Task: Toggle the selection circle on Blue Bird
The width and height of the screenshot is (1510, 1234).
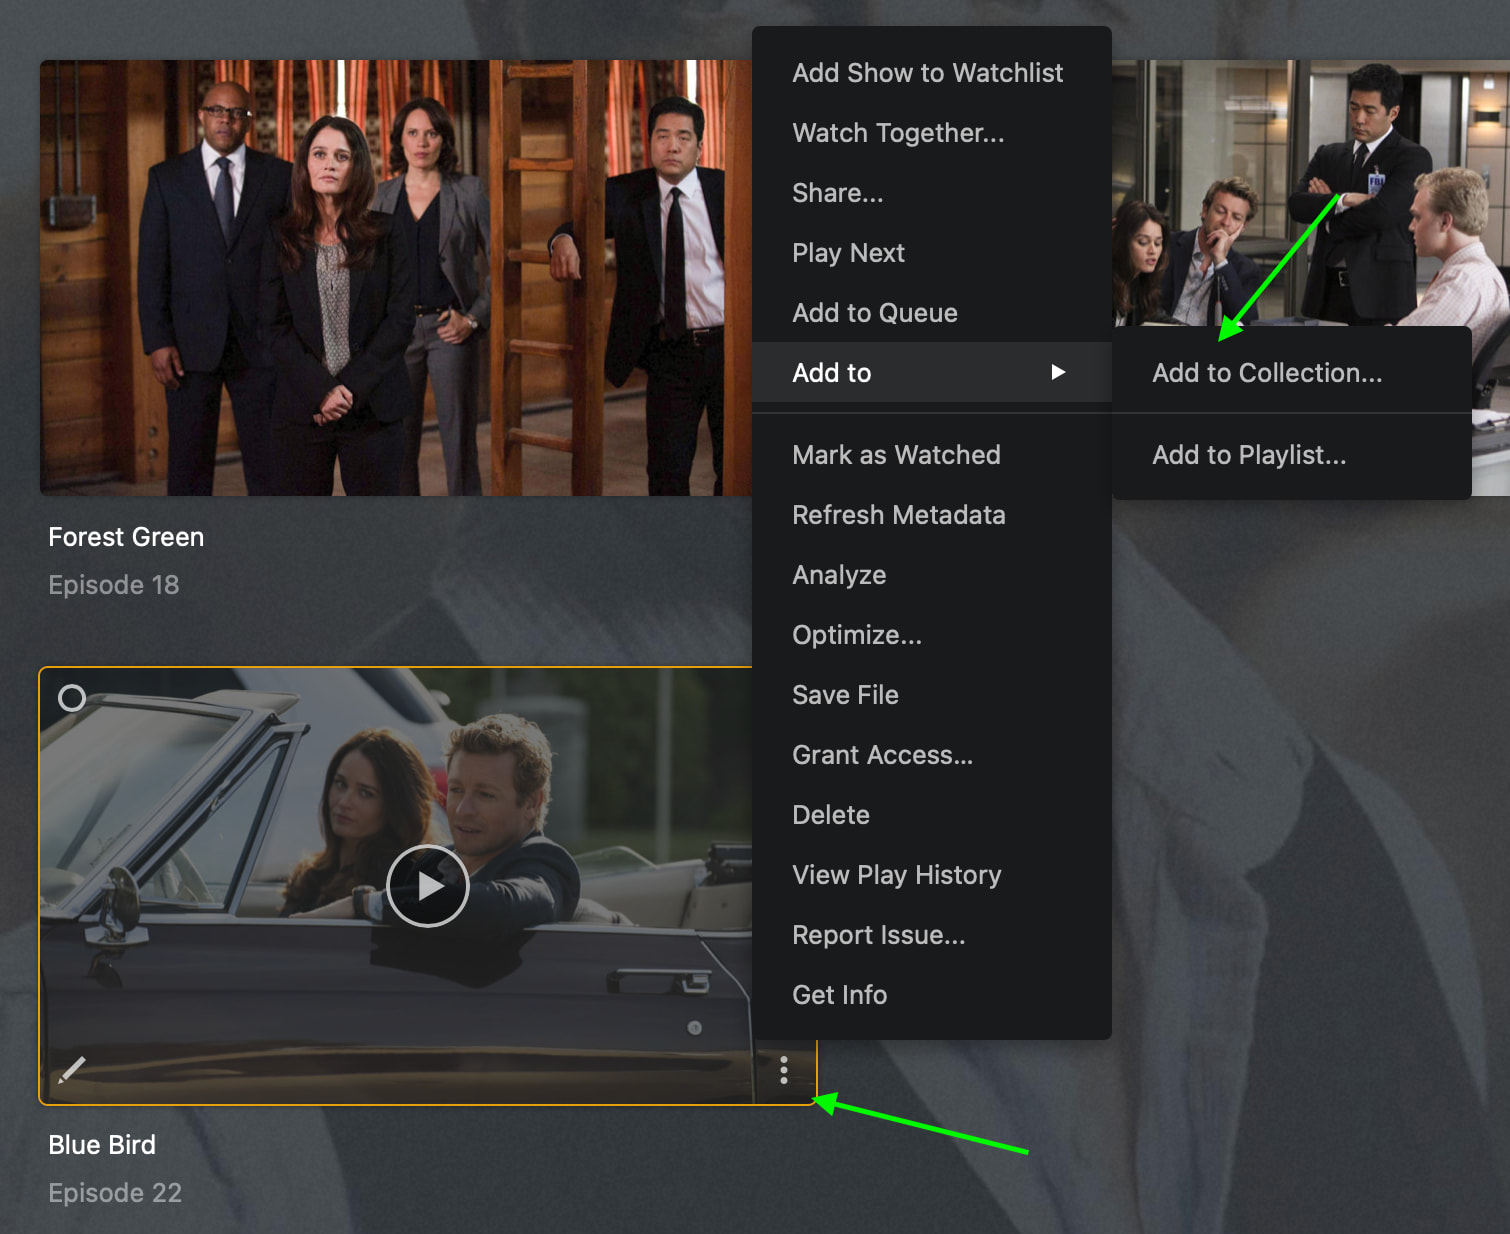Action: 72,698
